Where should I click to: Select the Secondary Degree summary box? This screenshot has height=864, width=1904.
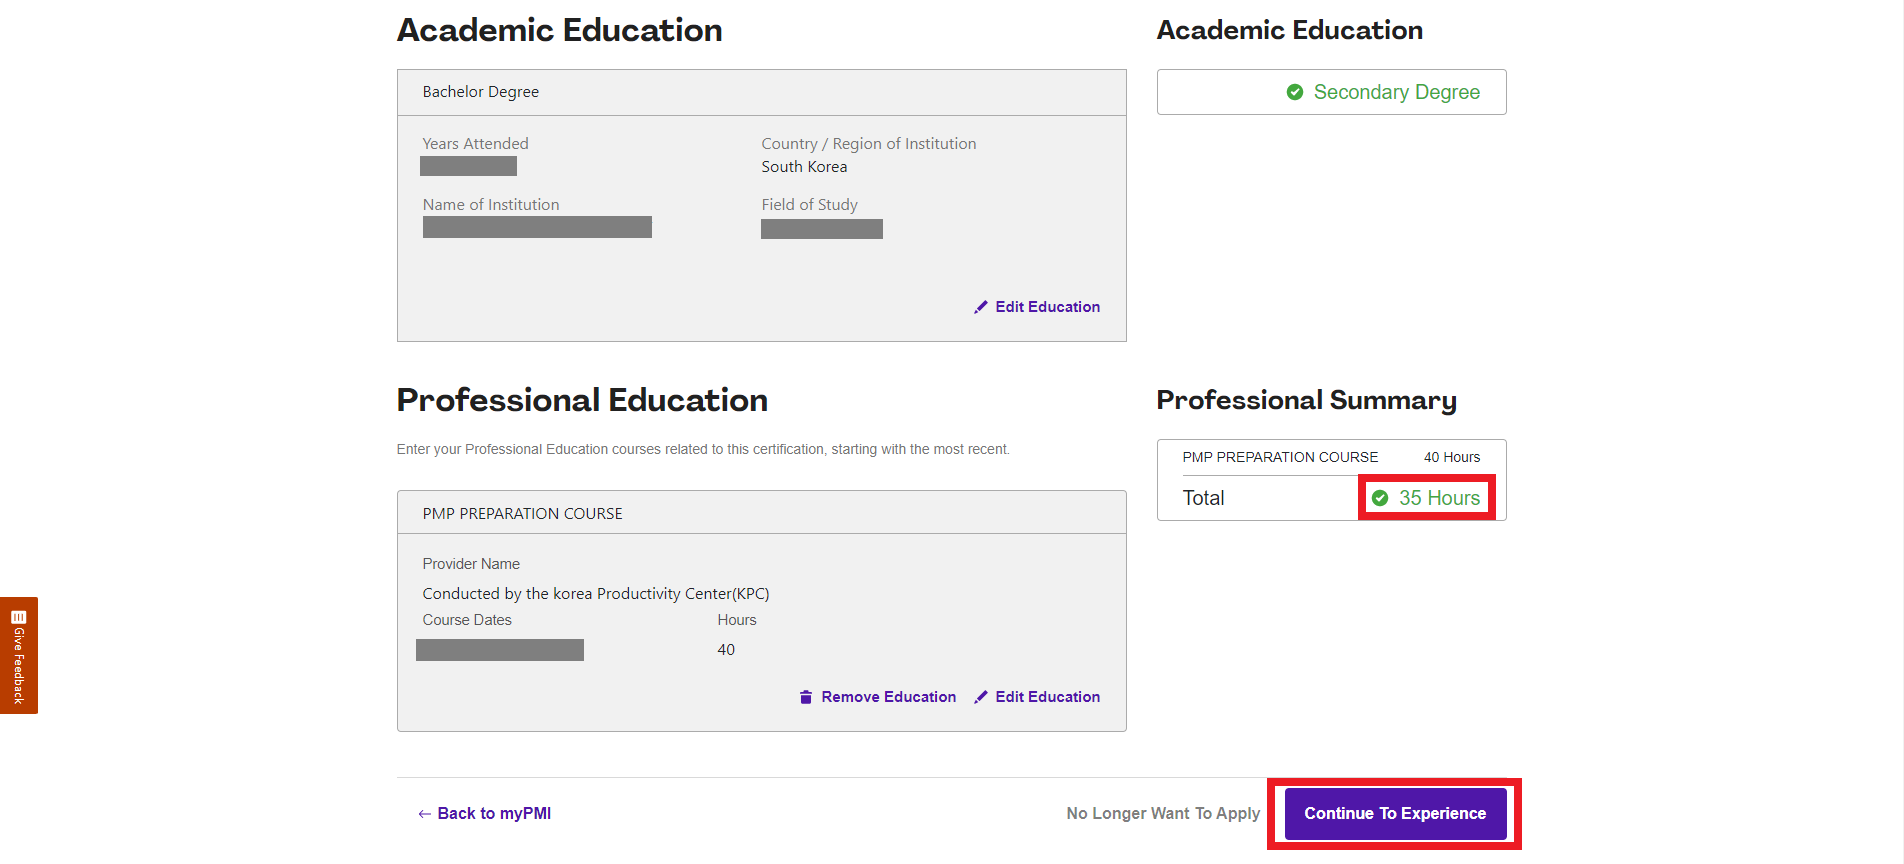pyautogui.click(x=1331, y=92)
